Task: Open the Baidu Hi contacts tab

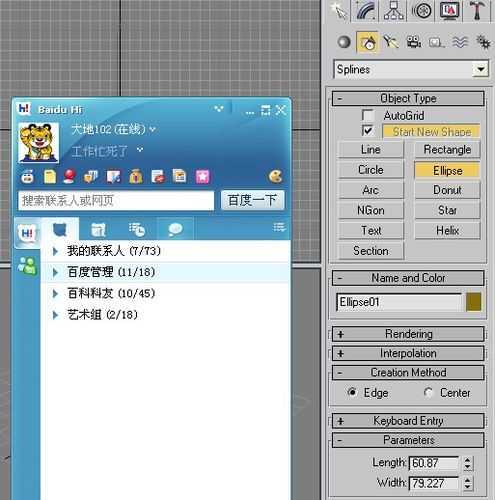Action: 60,229
